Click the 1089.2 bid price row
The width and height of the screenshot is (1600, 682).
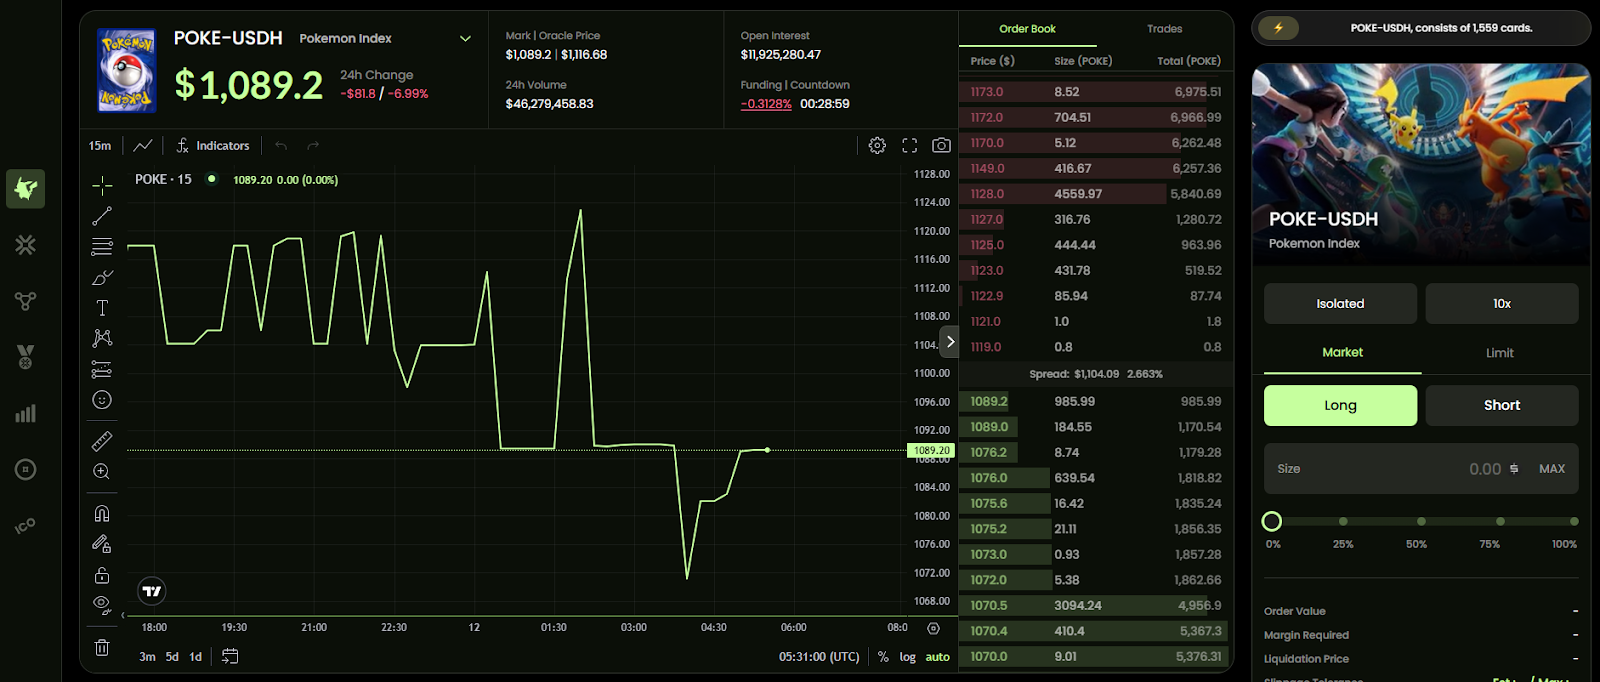click(1096, 402)
